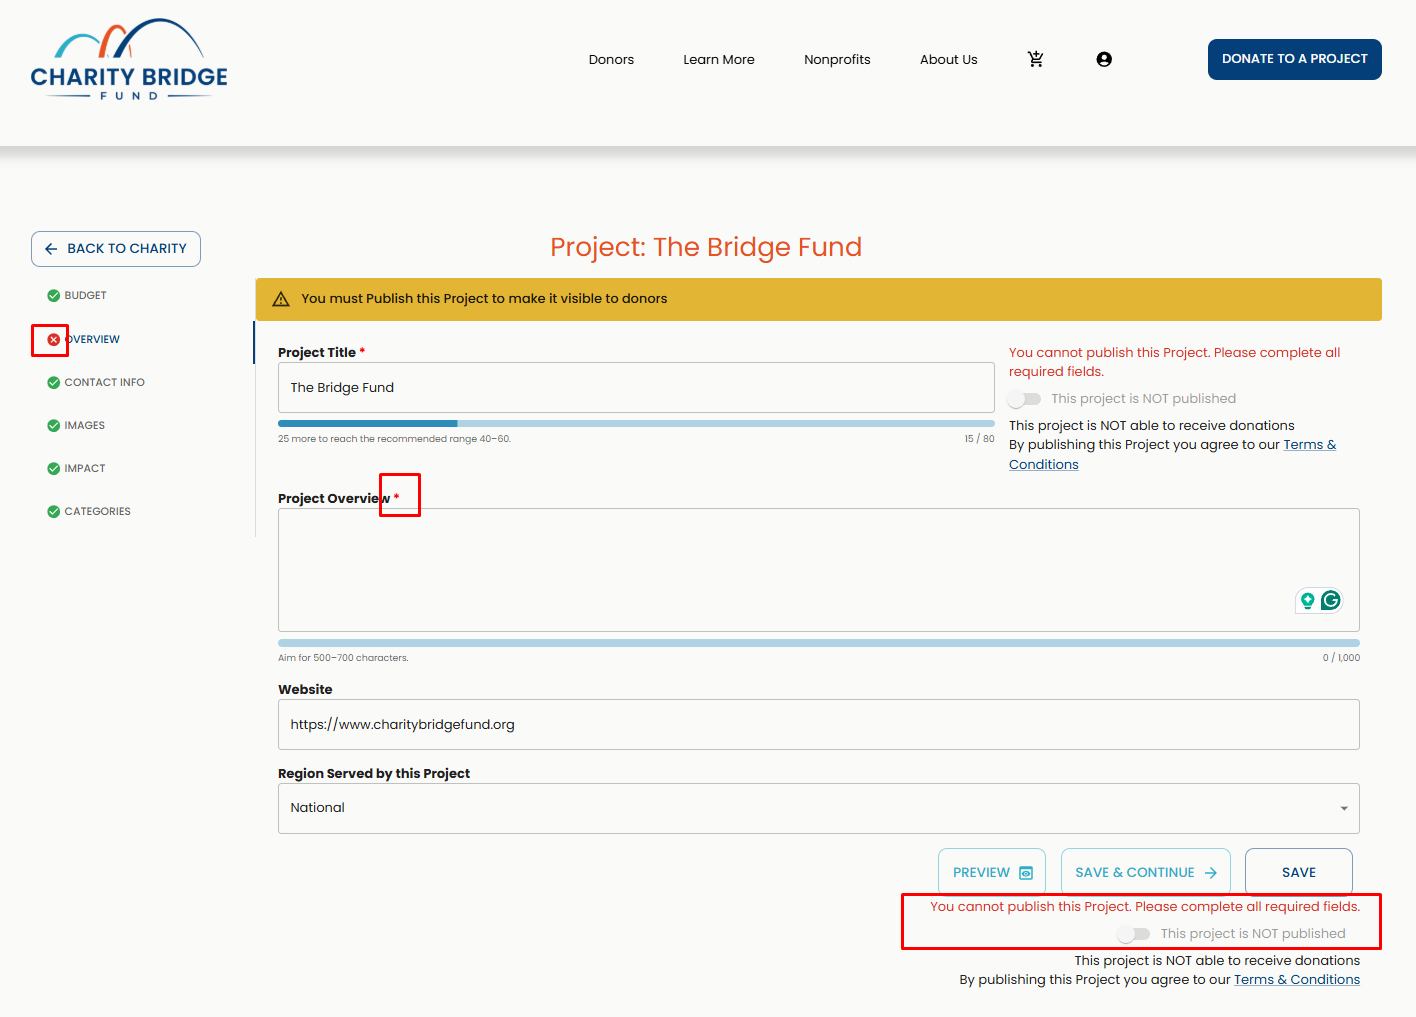
Task: Go to the Images section
Action: pos(84,425)
